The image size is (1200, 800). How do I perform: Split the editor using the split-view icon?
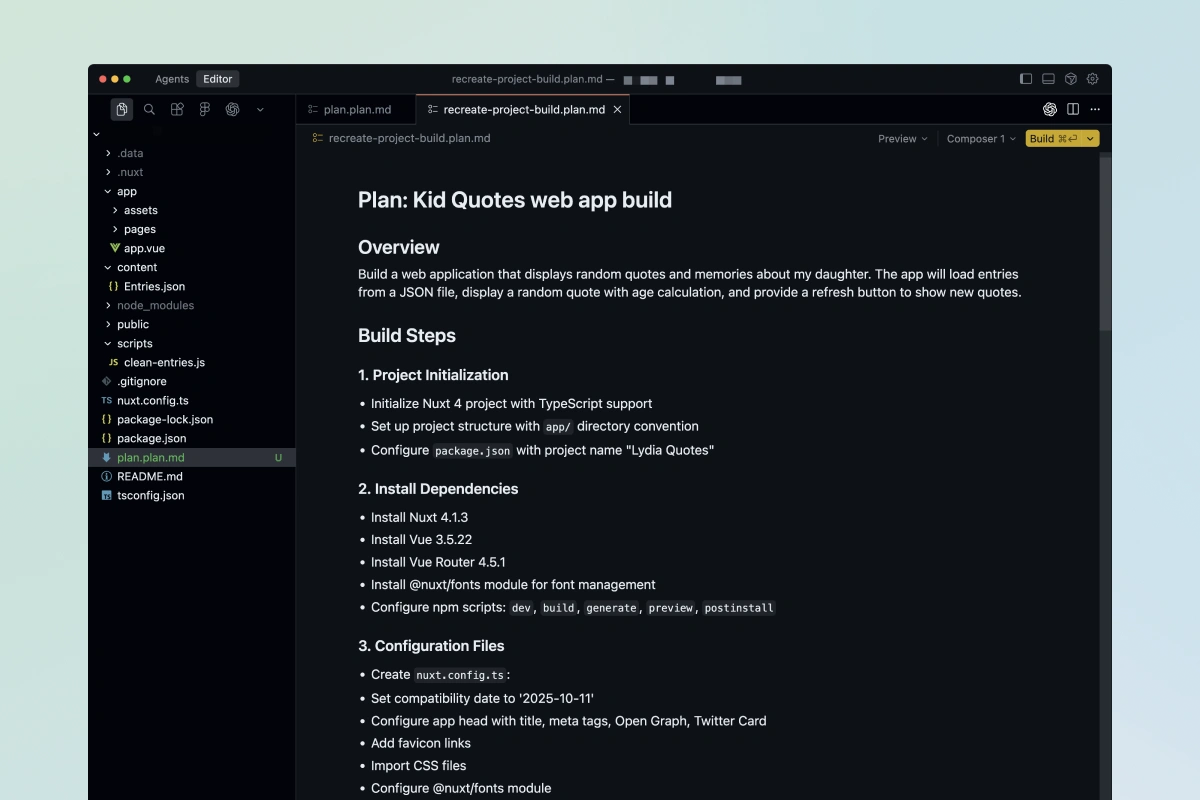click(1071, 109)
